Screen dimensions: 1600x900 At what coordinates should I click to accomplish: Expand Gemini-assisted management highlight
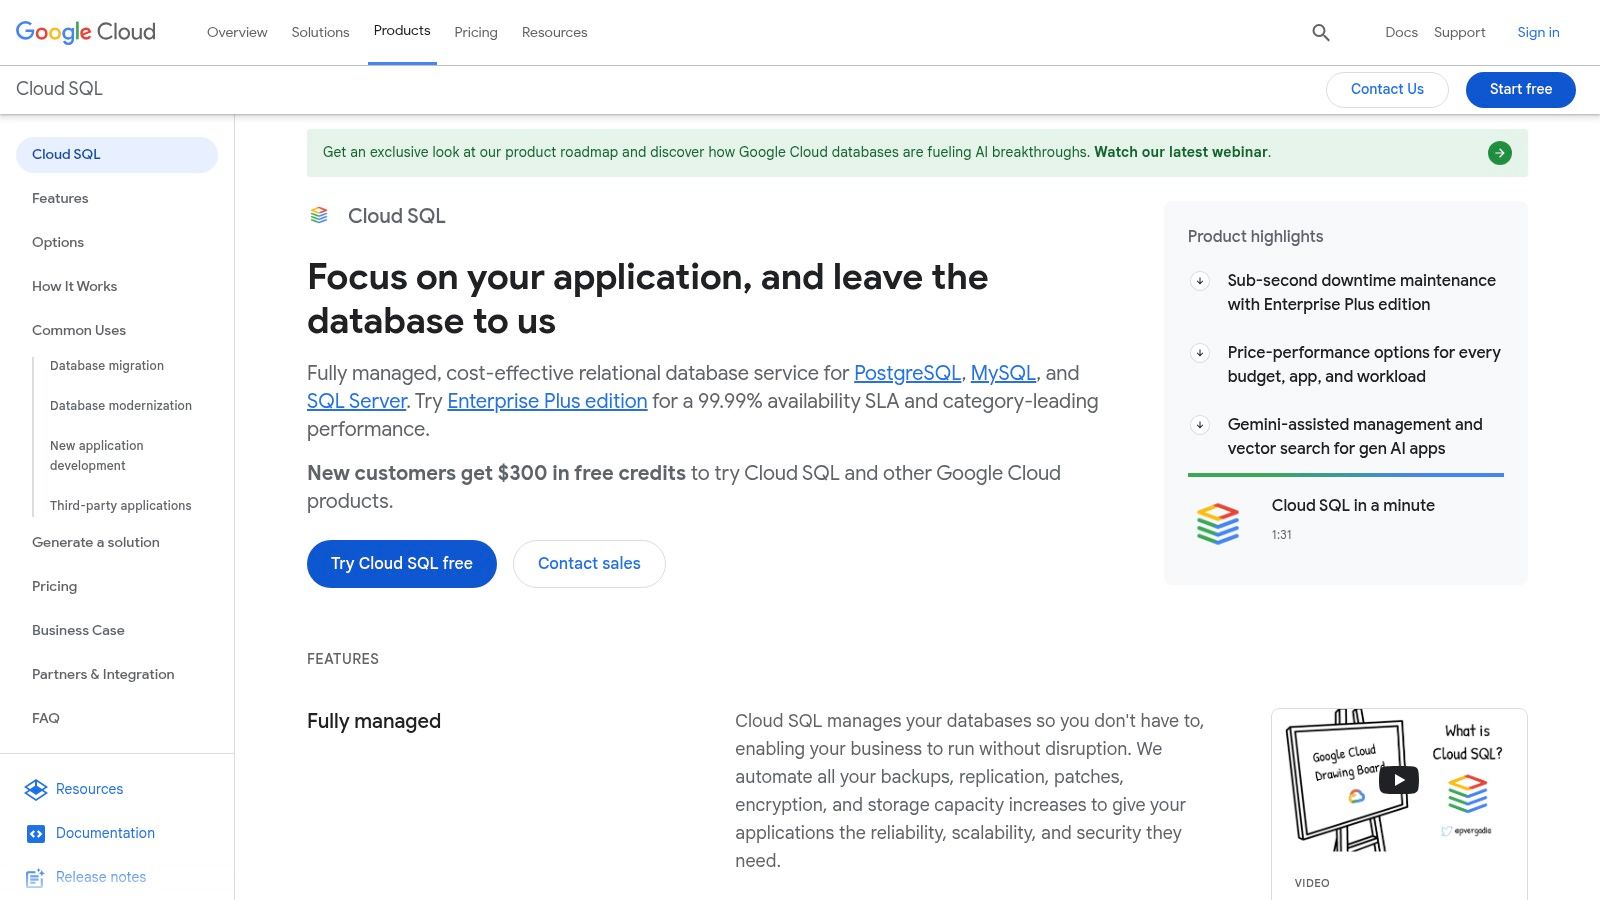click(x=1200, y=425)
